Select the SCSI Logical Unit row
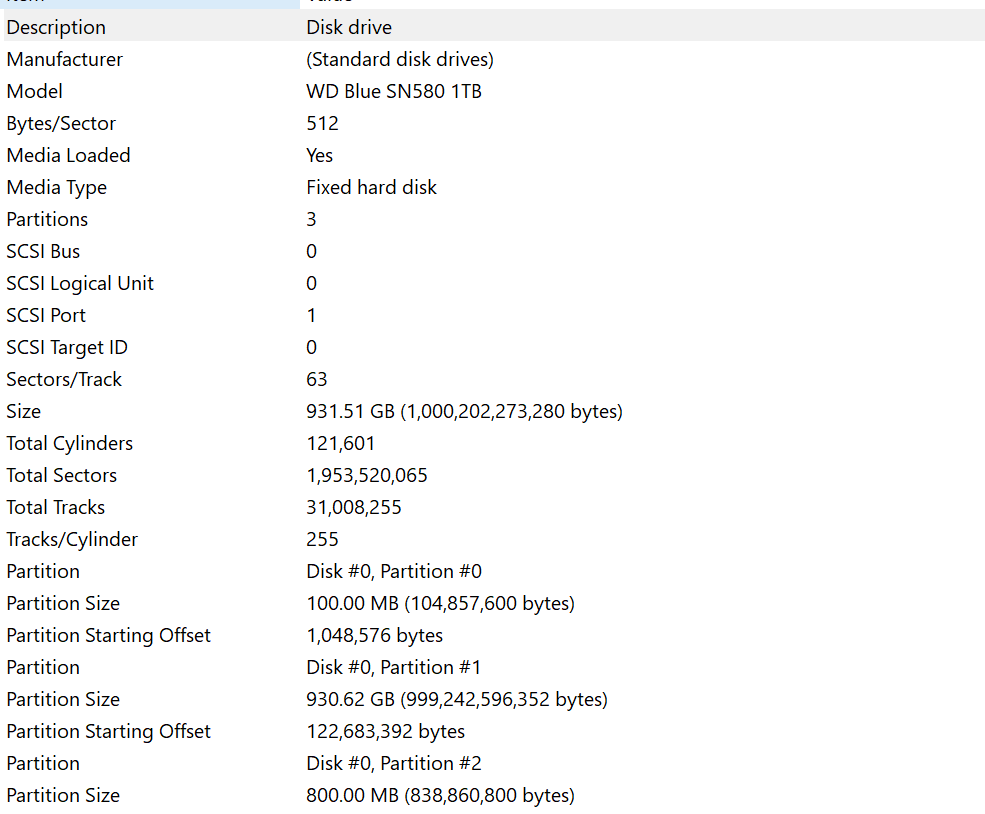985x814 pixels. (80, 283)
